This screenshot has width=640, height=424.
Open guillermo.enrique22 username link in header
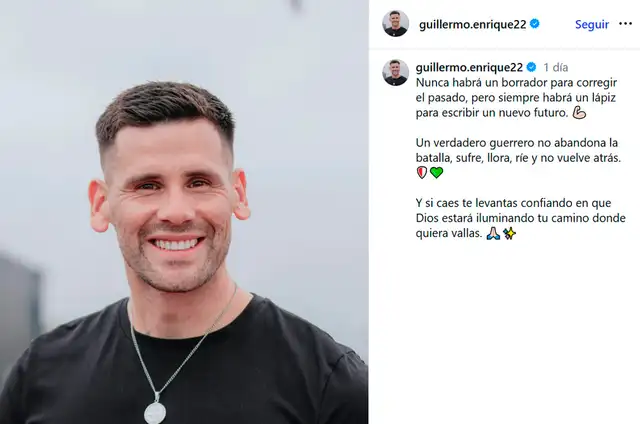coord(473,24)
